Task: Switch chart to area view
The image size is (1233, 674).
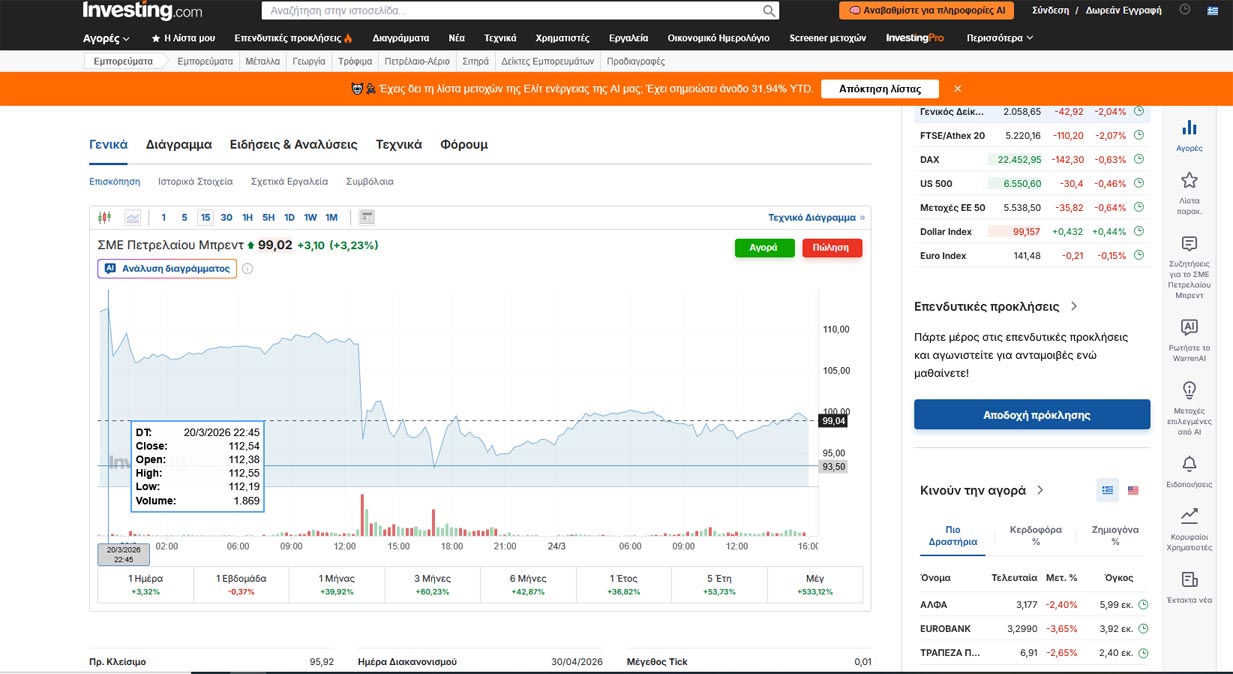Action: coord(133,217)
